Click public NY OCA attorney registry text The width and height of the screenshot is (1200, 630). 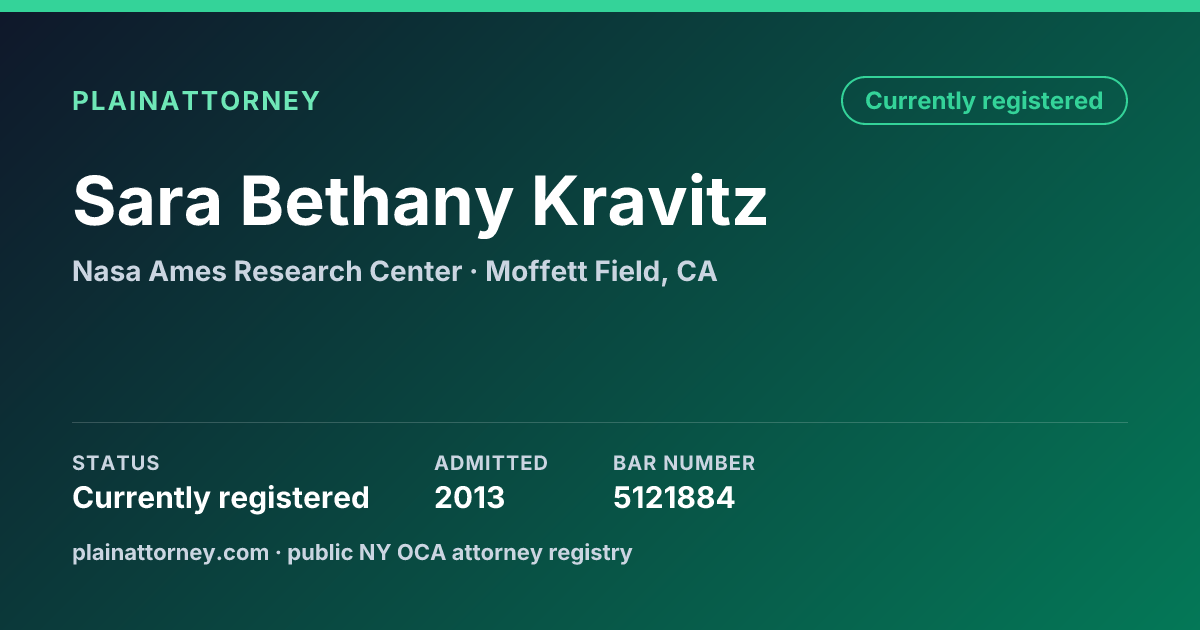(460, 552)
